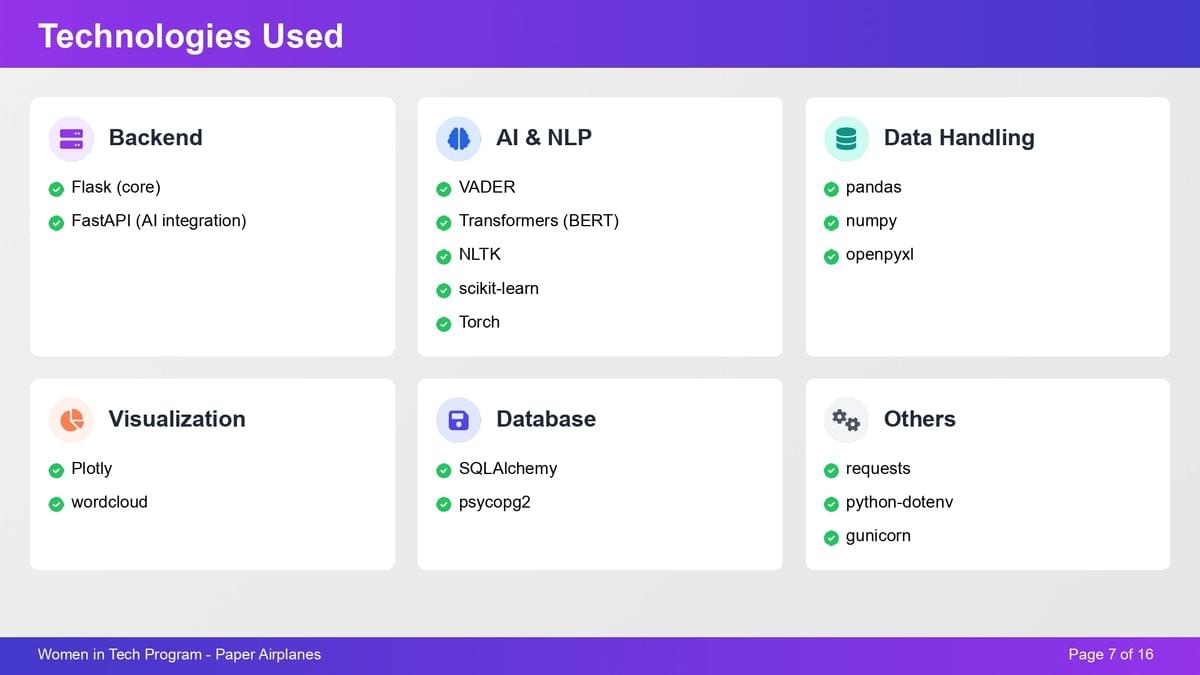Click the AI & NLP brain icon
This screenshot has height=675, width=1200.
[459, 138]
